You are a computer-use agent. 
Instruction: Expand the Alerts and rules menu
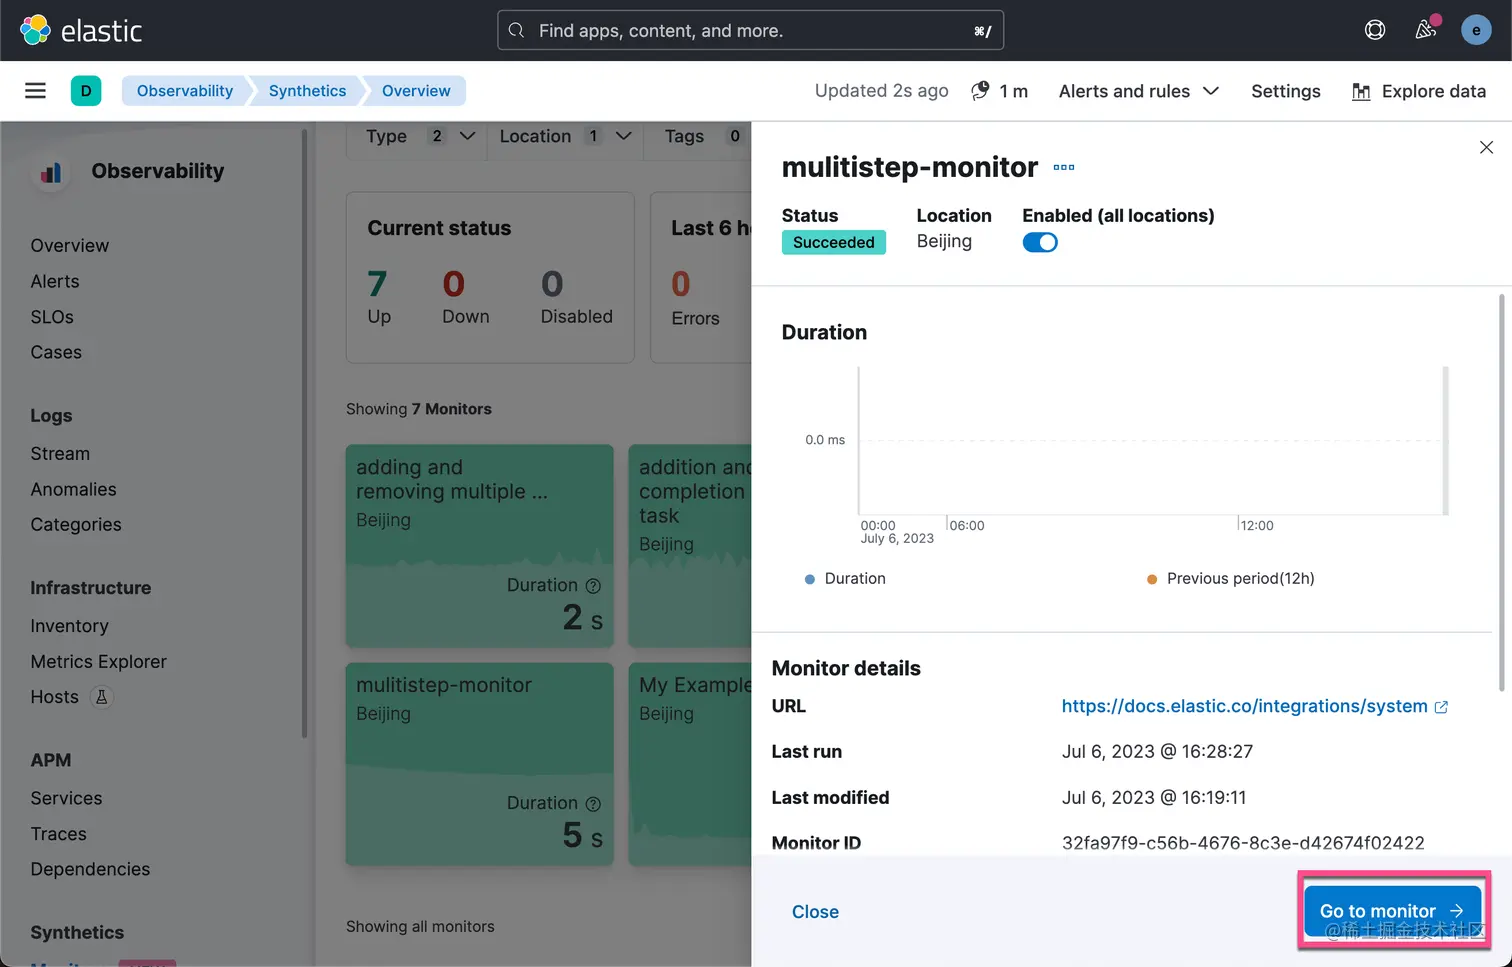[x=1139, y=91]
